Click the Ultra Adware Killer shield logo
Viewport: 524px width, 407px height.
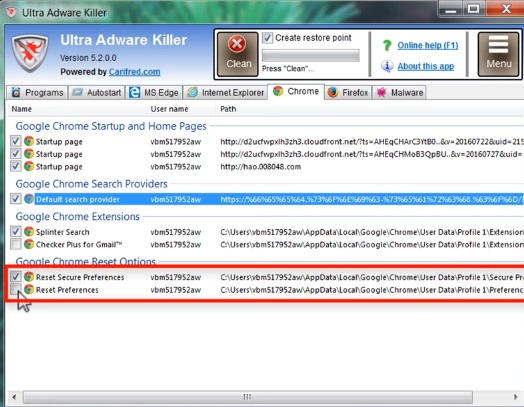pos(30,53)
